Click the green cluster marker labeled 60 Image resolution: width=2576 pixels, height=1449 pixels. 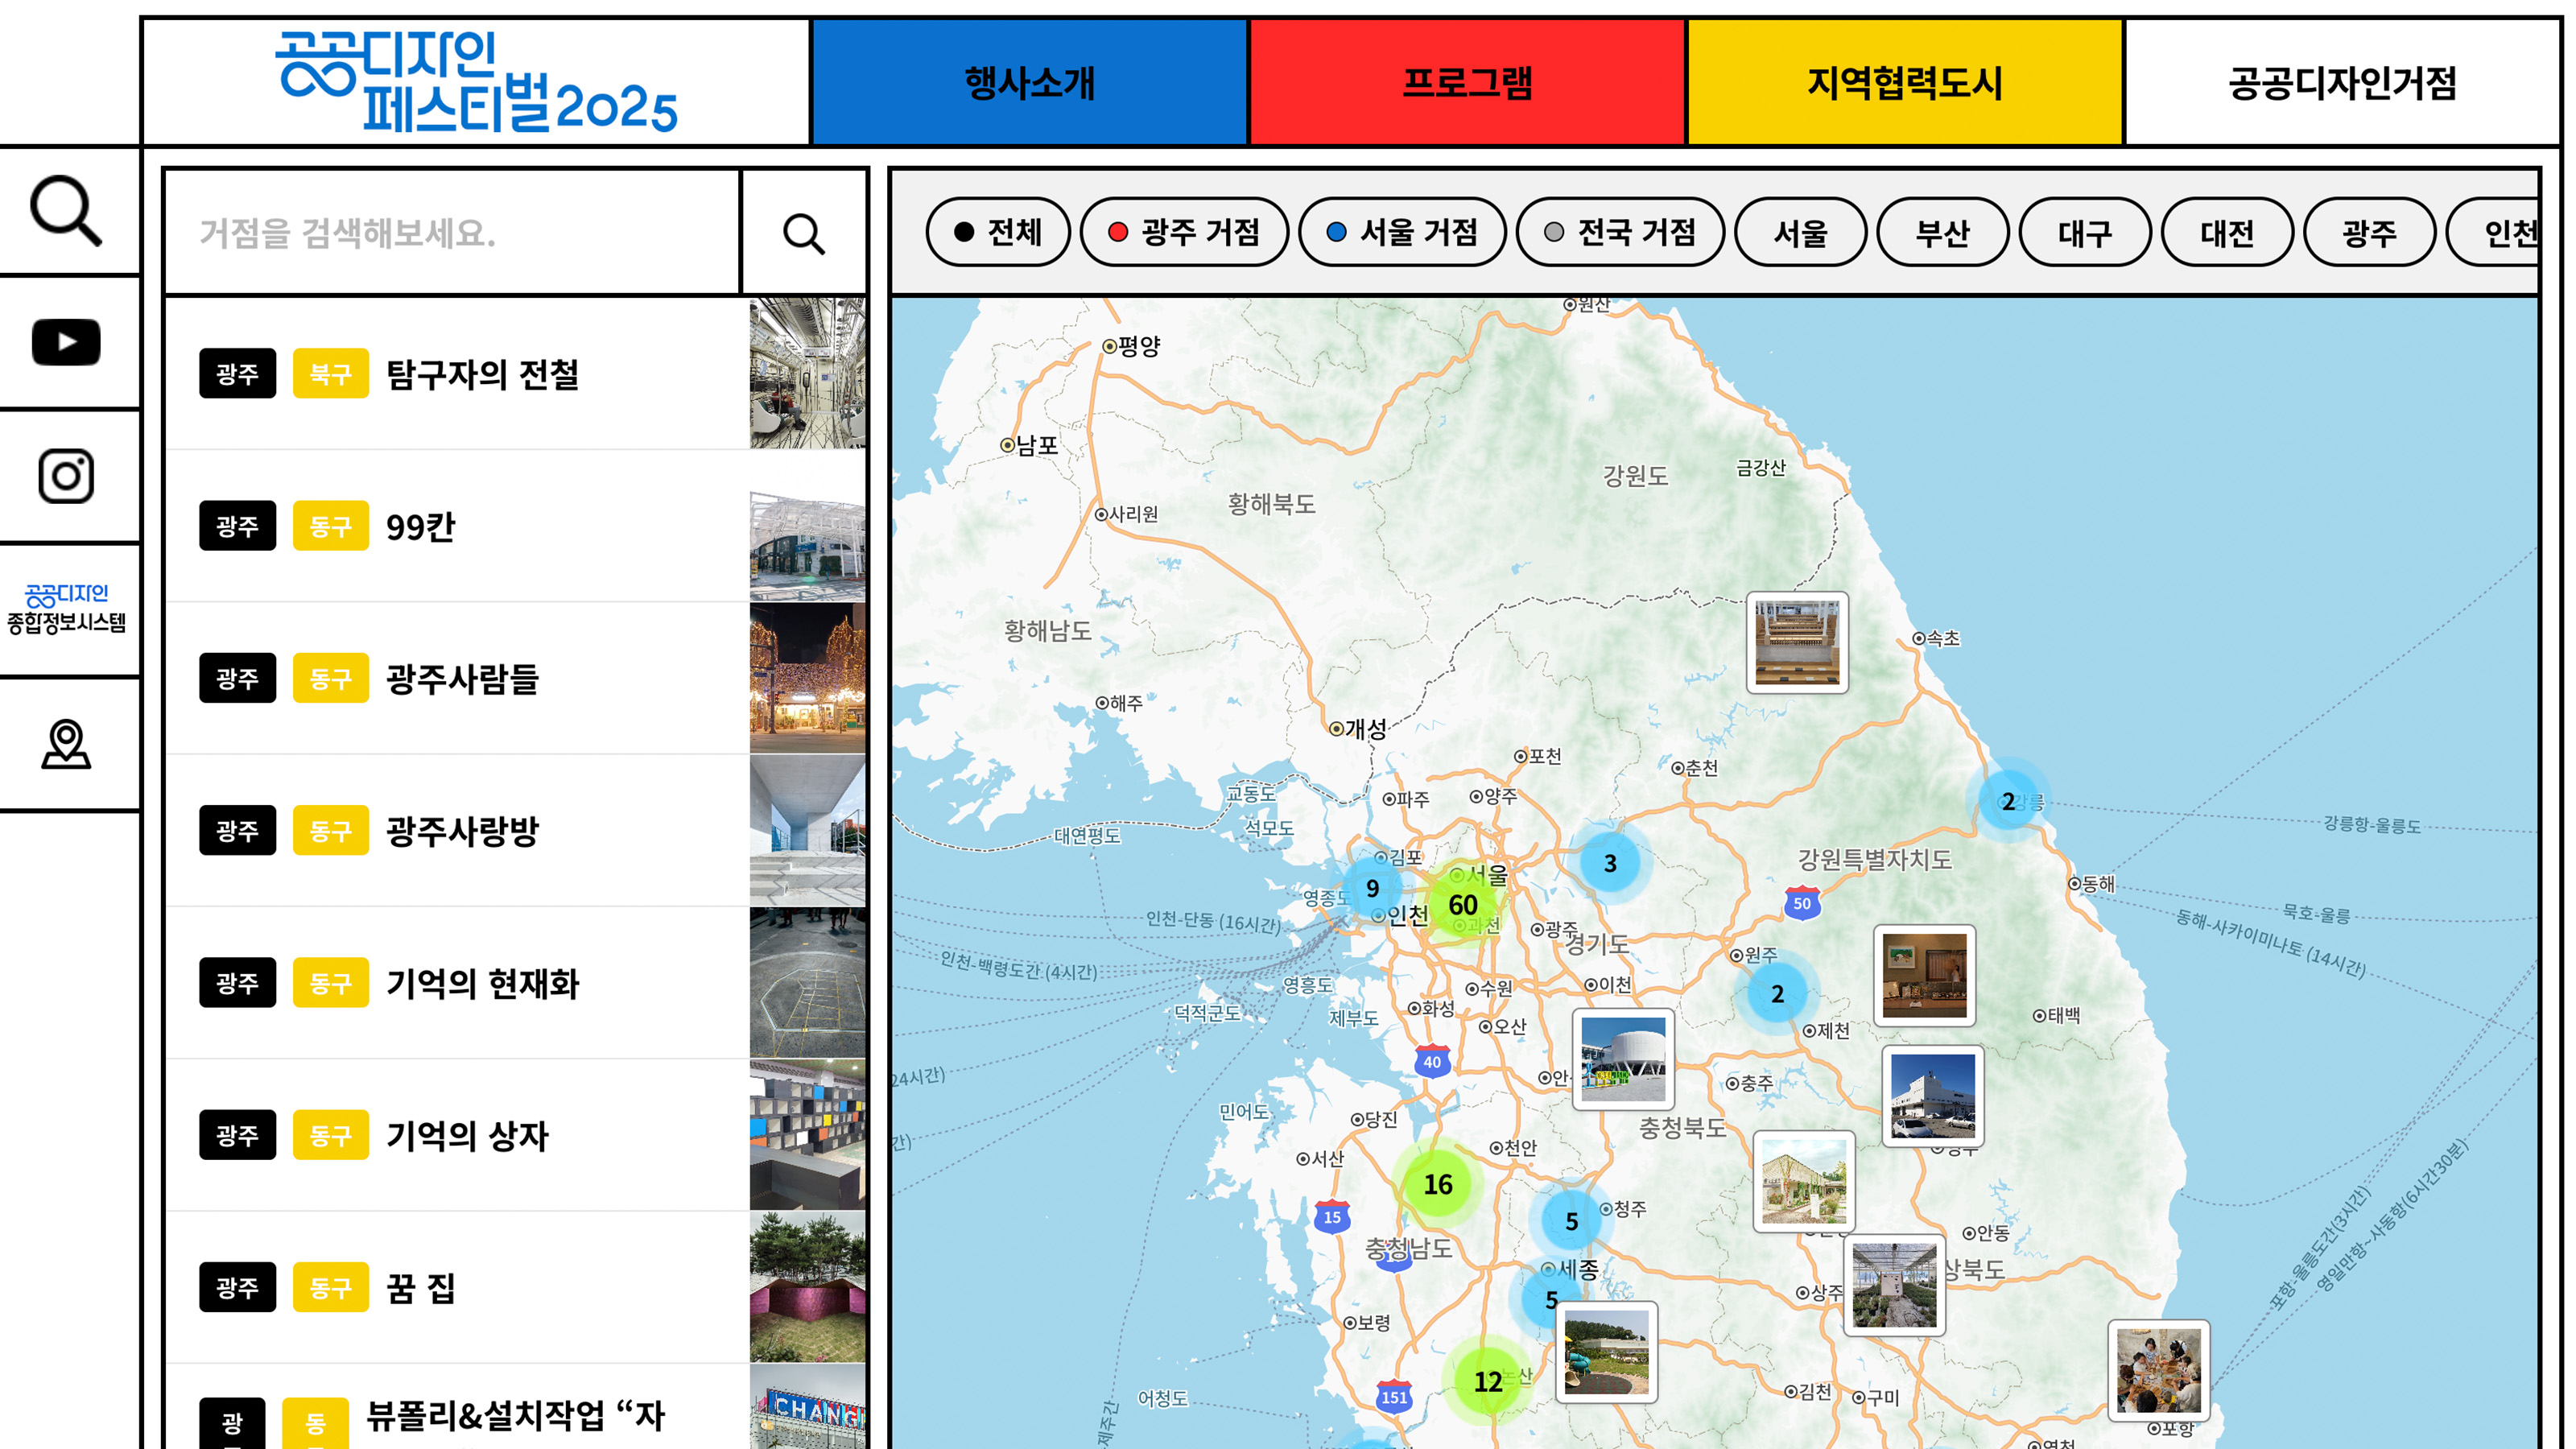[1462, 905]
